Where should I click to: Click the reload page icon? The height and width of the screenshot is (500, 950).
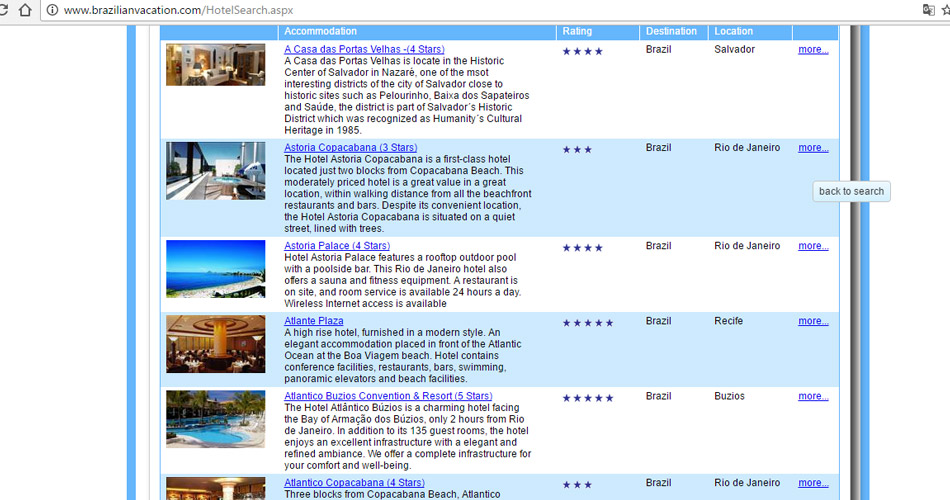pyautogui.click(x=3, y=10)
